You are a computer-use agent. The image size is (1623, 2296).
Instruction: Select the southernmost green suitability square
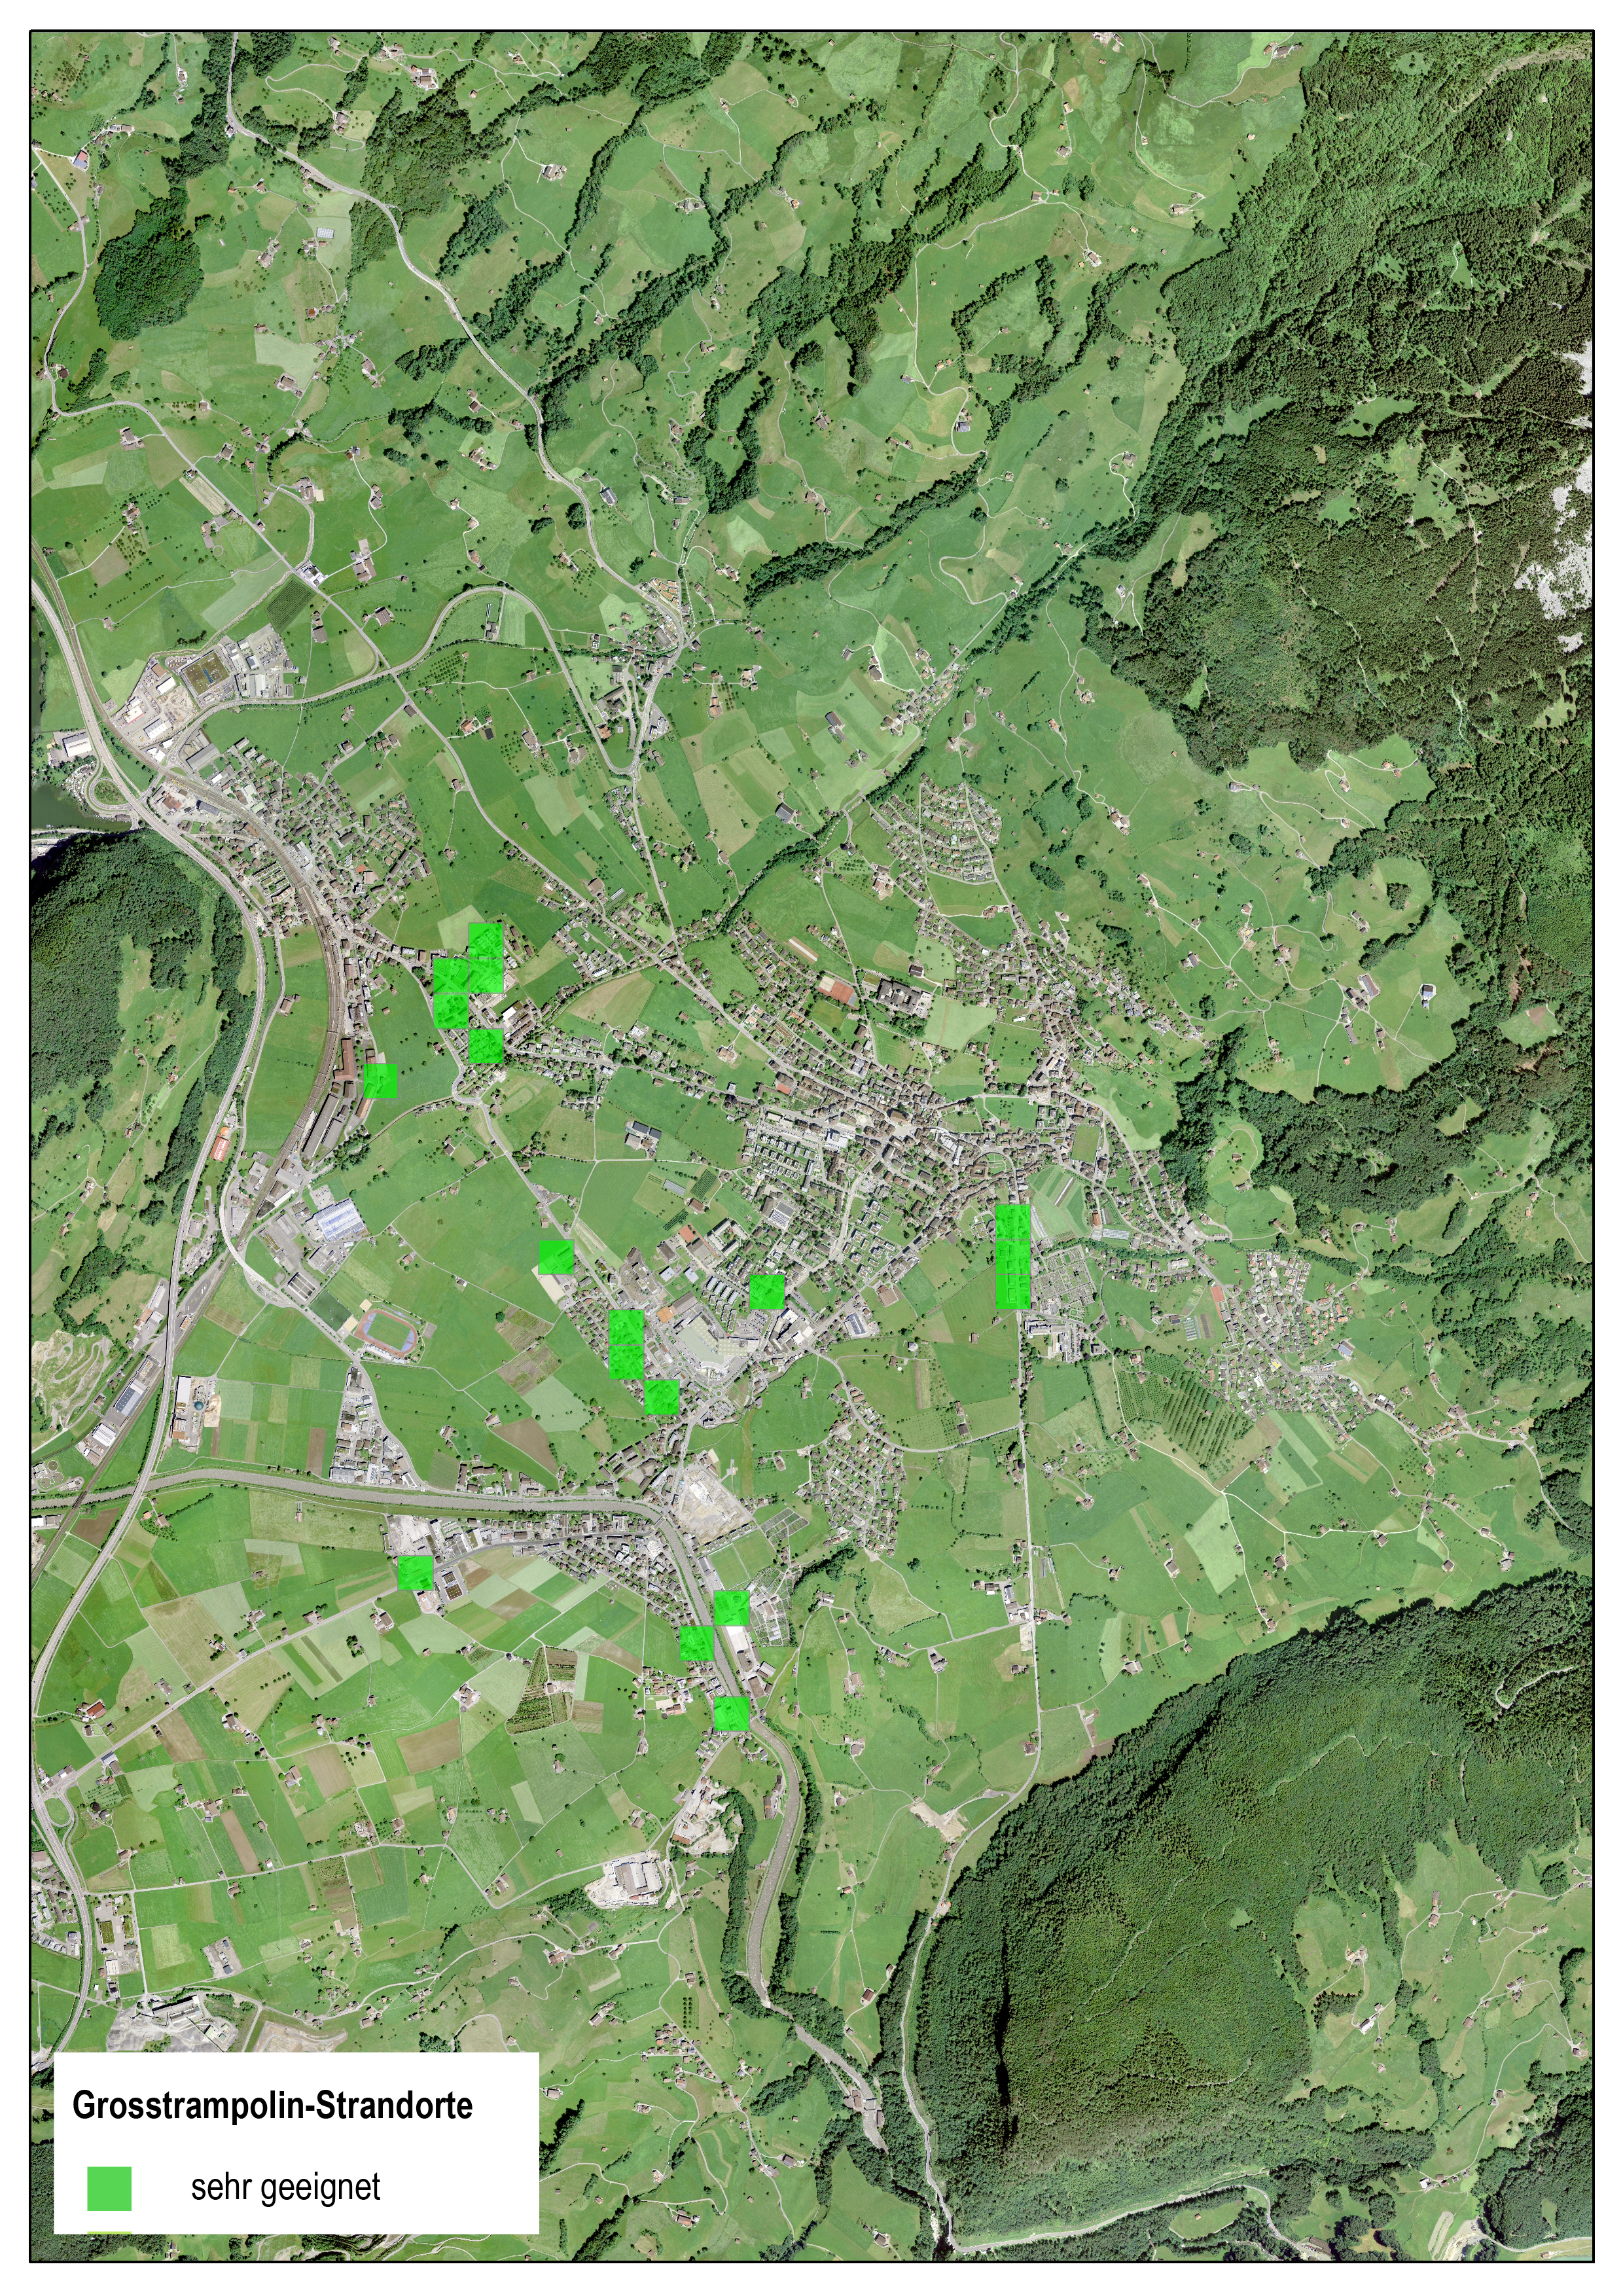[731, 1713]
